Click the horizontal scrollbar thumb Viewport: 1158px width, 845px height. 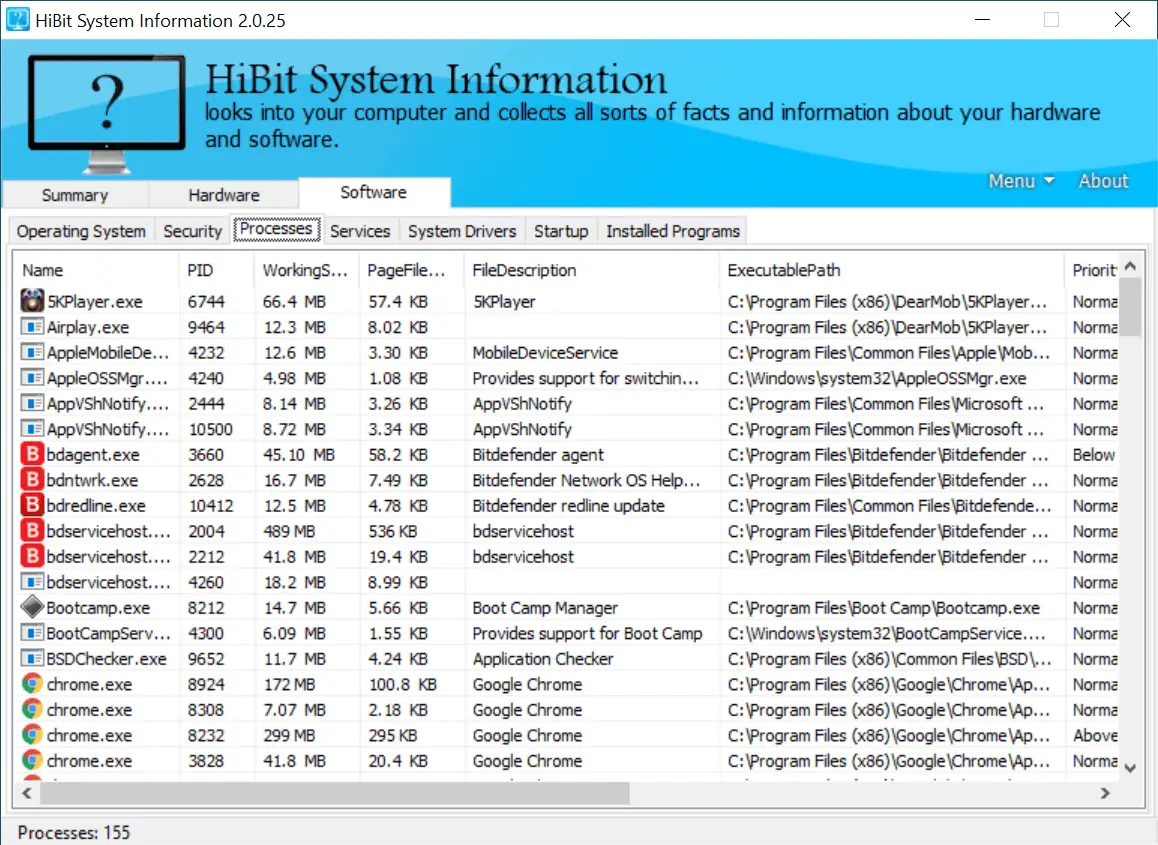pyautogui.click(x=335, y=793)
